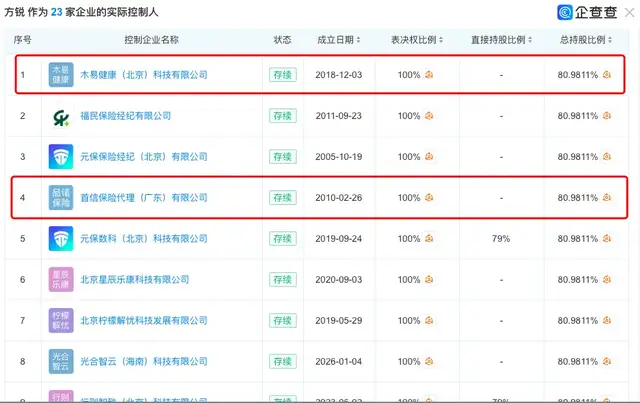Select the date 2020-09-03
Viewport: 640px width, 403px height.
[339, 280]
